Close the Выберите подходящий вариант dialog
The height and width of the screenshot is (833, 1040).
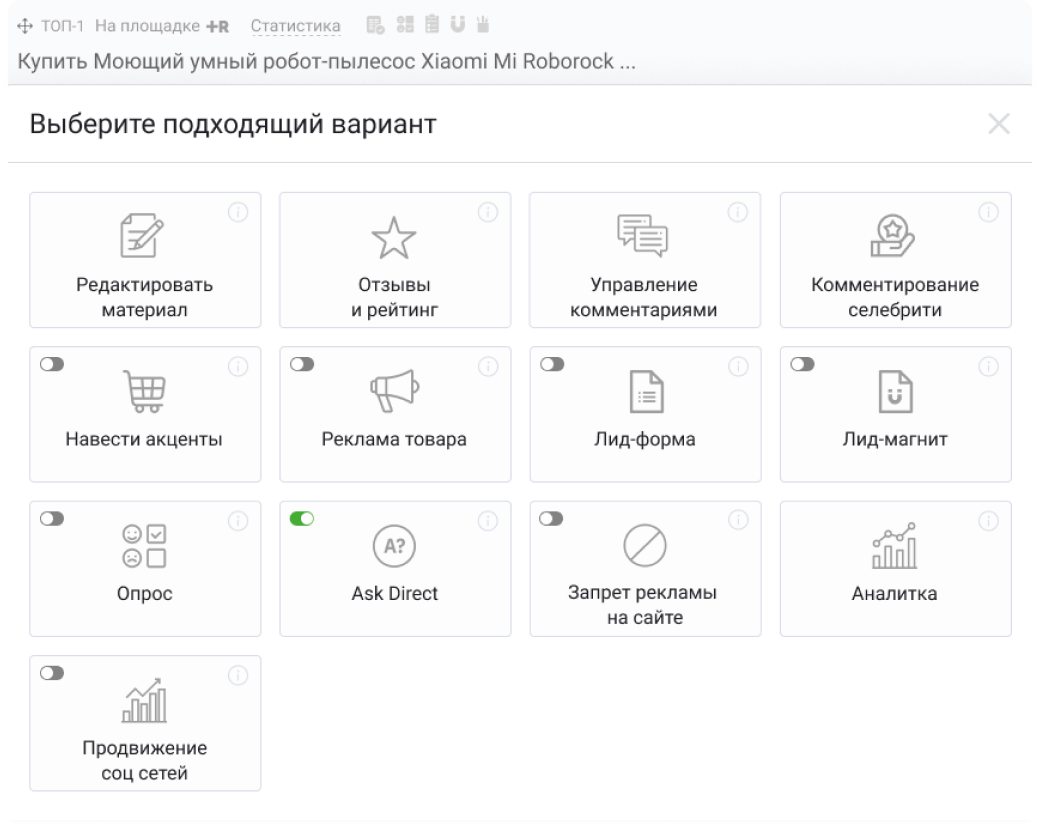998,124
